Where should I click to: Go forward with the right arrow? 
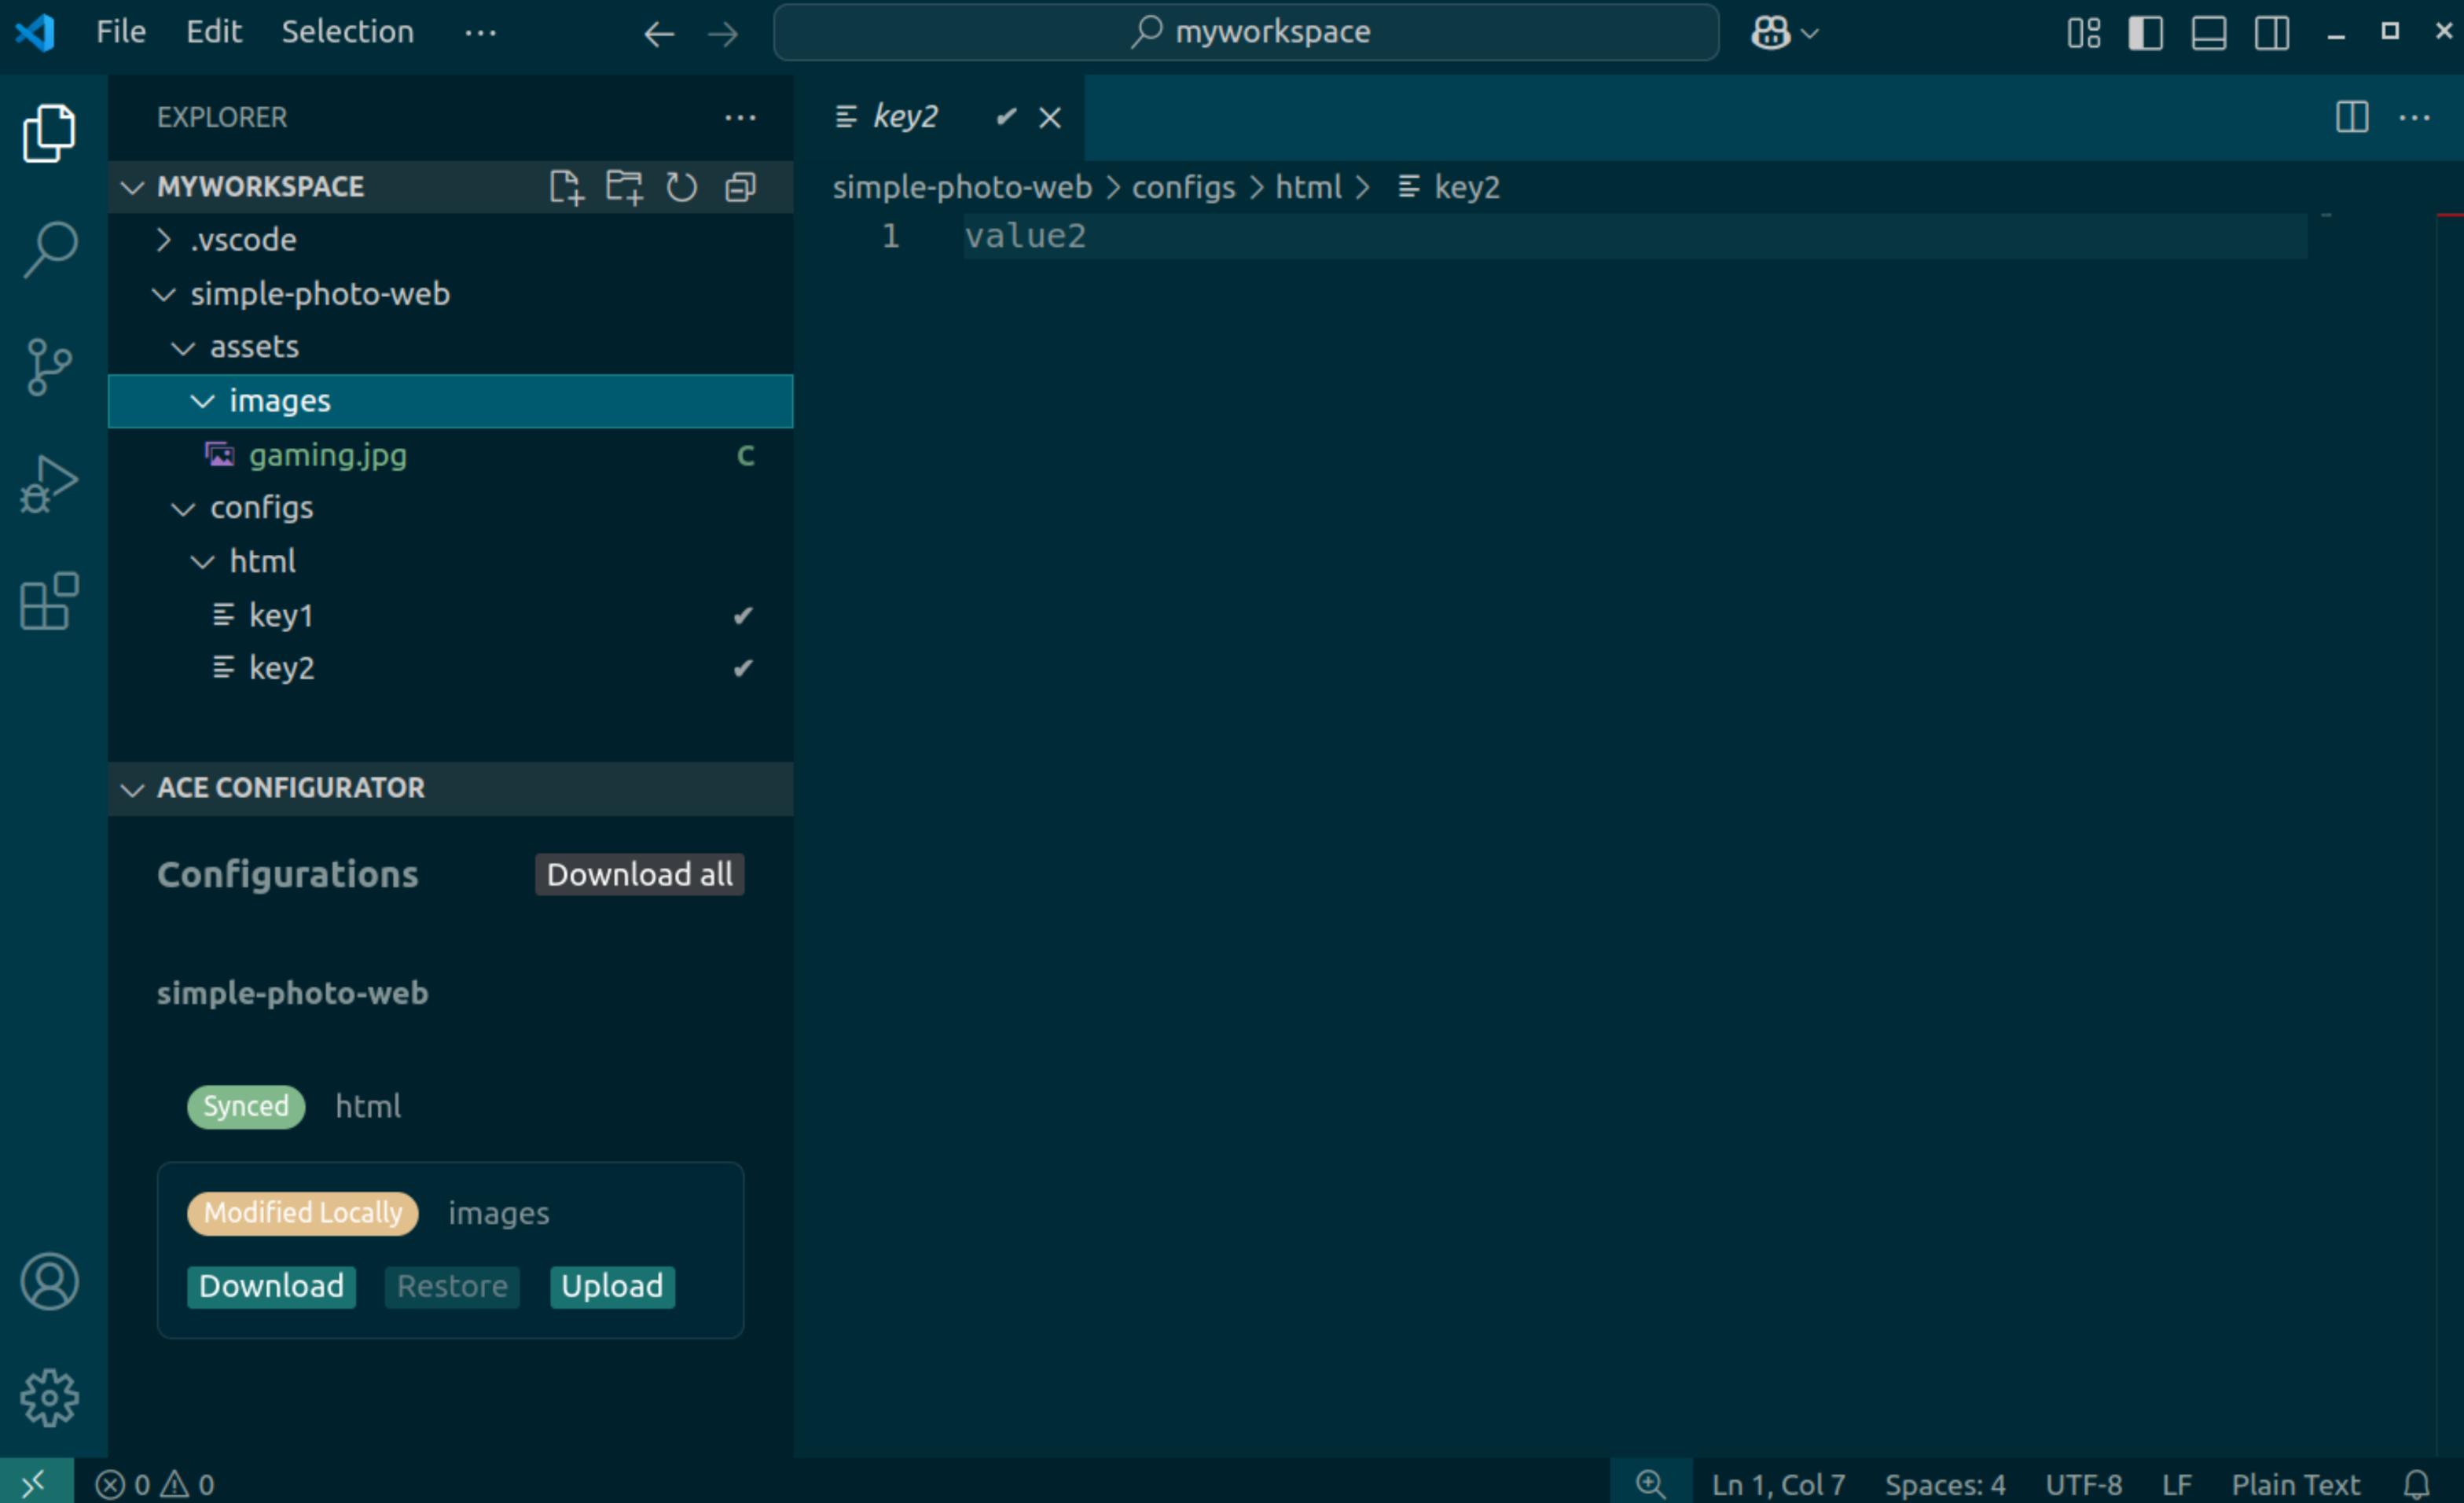point(722,33)
